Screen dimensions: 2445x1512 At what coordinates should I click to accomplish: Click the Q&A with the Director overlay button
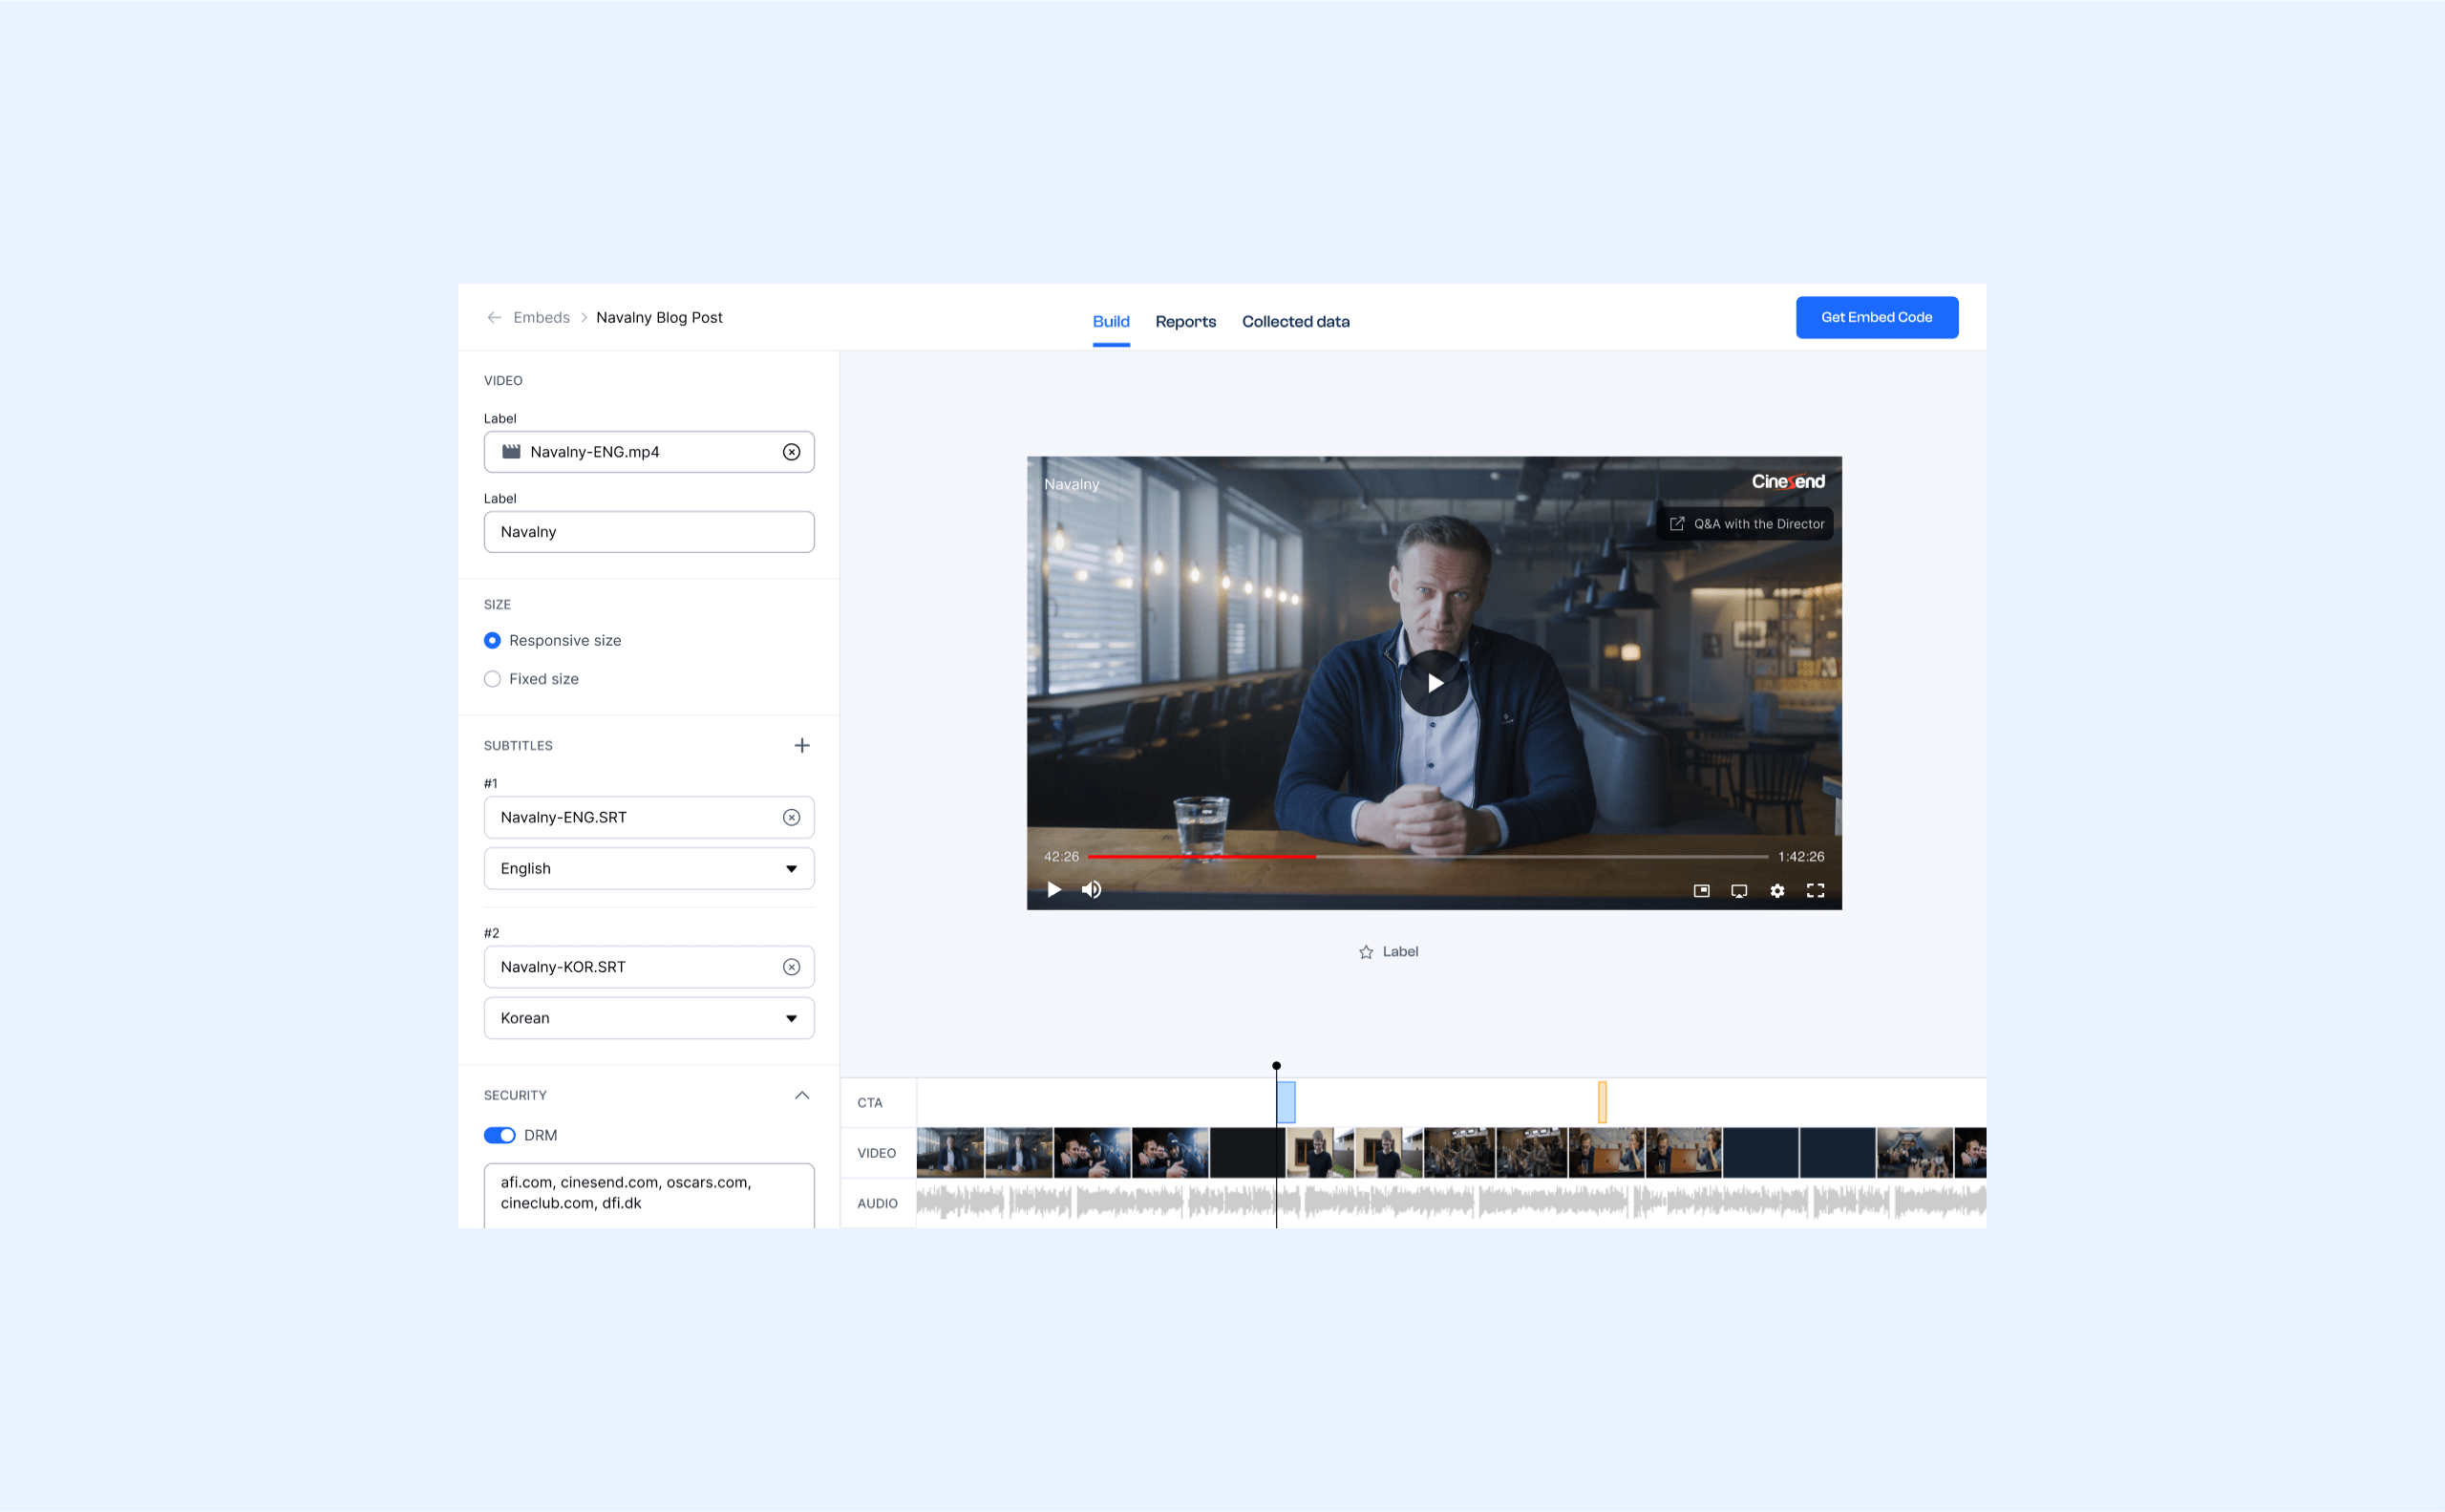pyautogui.click(x=1746, y=524)
